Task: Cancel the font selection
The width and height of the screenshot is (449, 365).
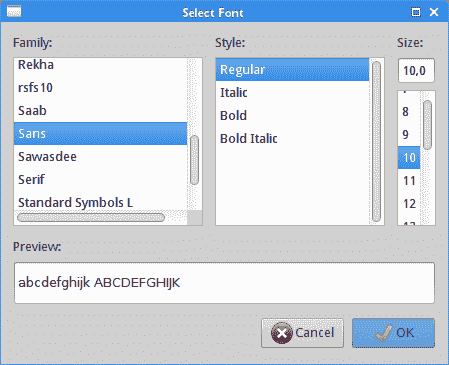Action: tap(302, 333)
